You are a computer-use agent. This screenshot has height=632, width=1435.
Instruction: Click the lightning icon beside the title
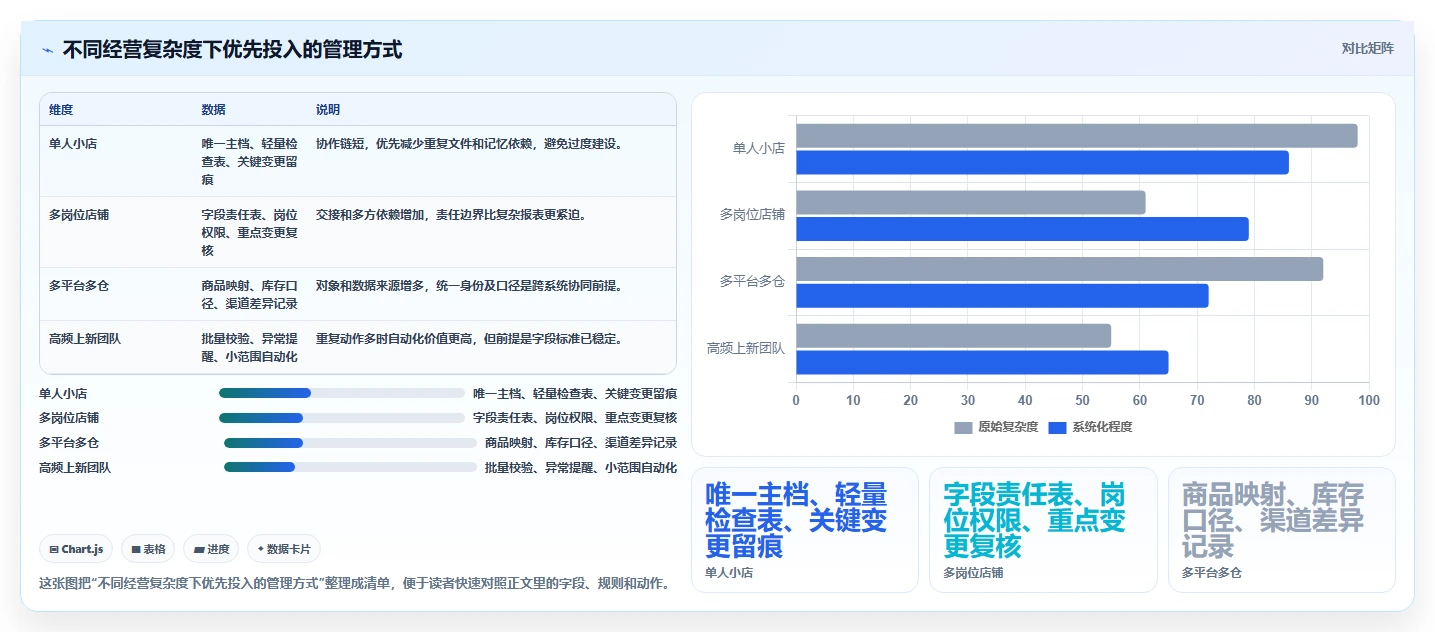tap(47, 50)
